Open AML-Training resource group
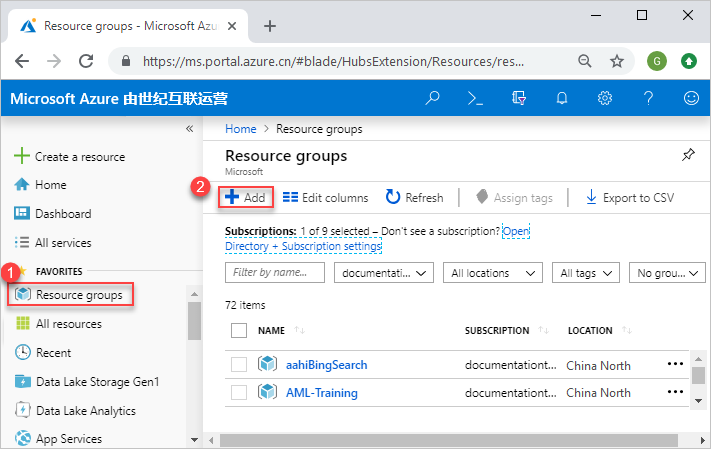Viewport: 711px width, 449px height. click(322, 393)
